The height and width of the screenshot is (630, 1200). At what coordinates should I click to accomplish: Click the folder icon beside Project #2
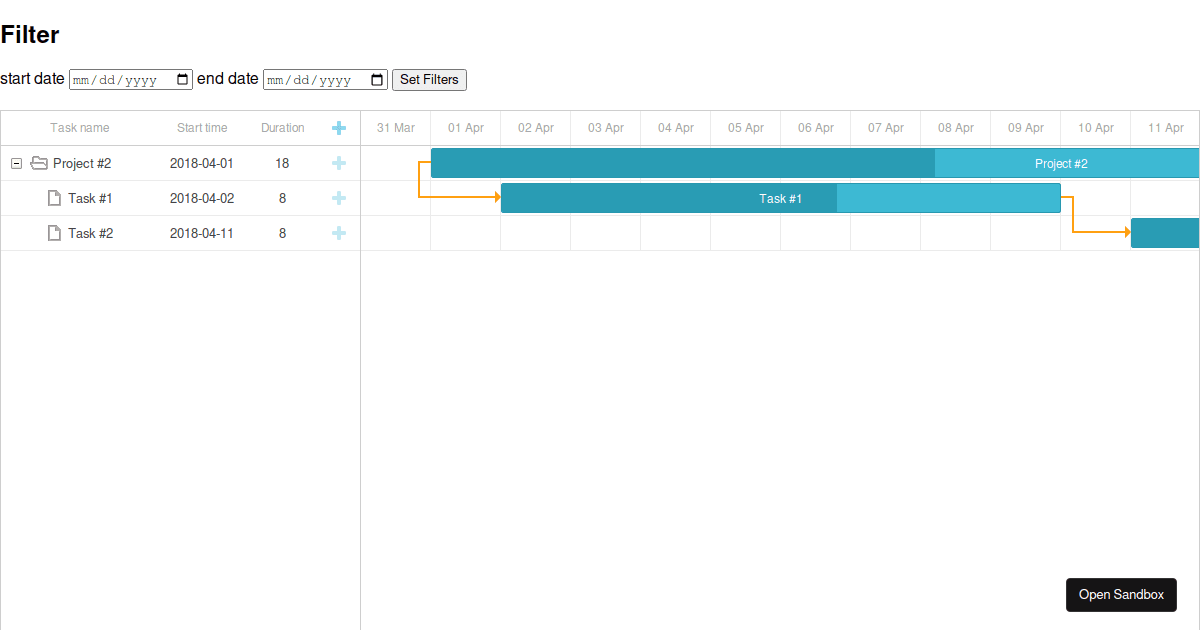(39, 163)
